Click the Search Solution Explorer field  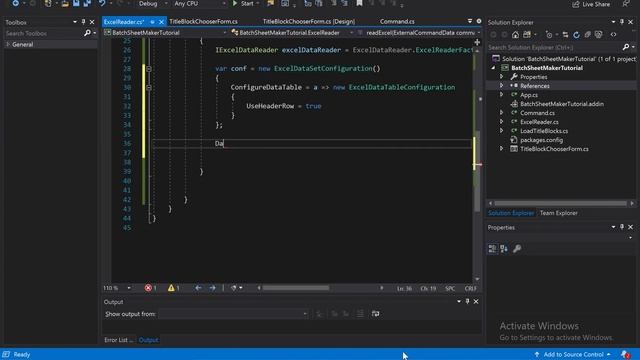[554, 47]
